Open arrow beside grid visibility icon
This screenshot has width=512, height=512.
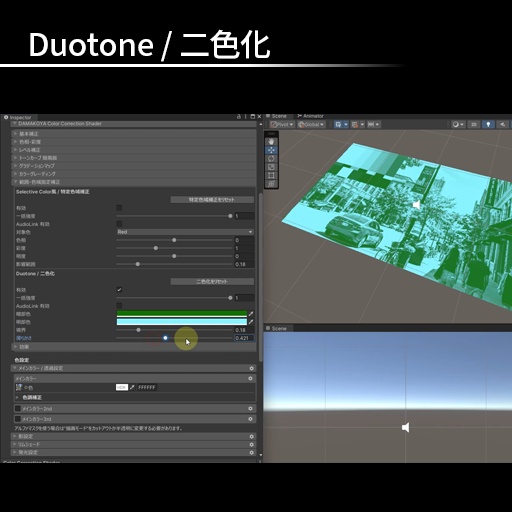click(x=346, y=124)
